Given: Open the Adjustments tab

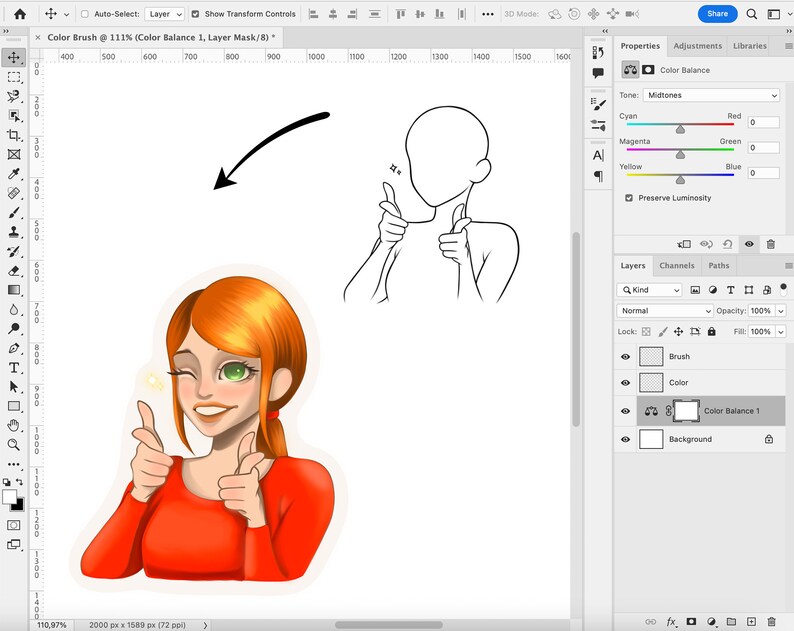Looking at the screenshot, I should click(x=697, y=46).
